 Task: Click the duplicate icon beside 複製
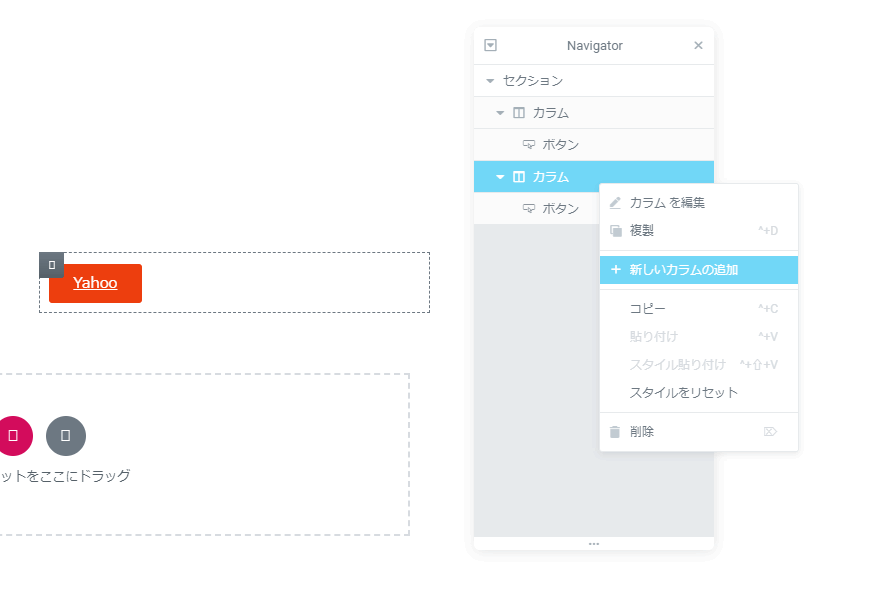(615, 231)
